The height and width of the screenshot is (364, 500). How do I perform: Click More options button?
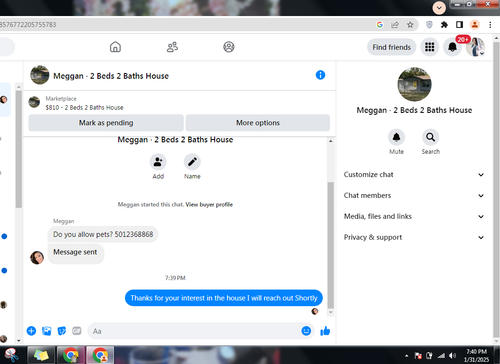[x=258, y=123]
